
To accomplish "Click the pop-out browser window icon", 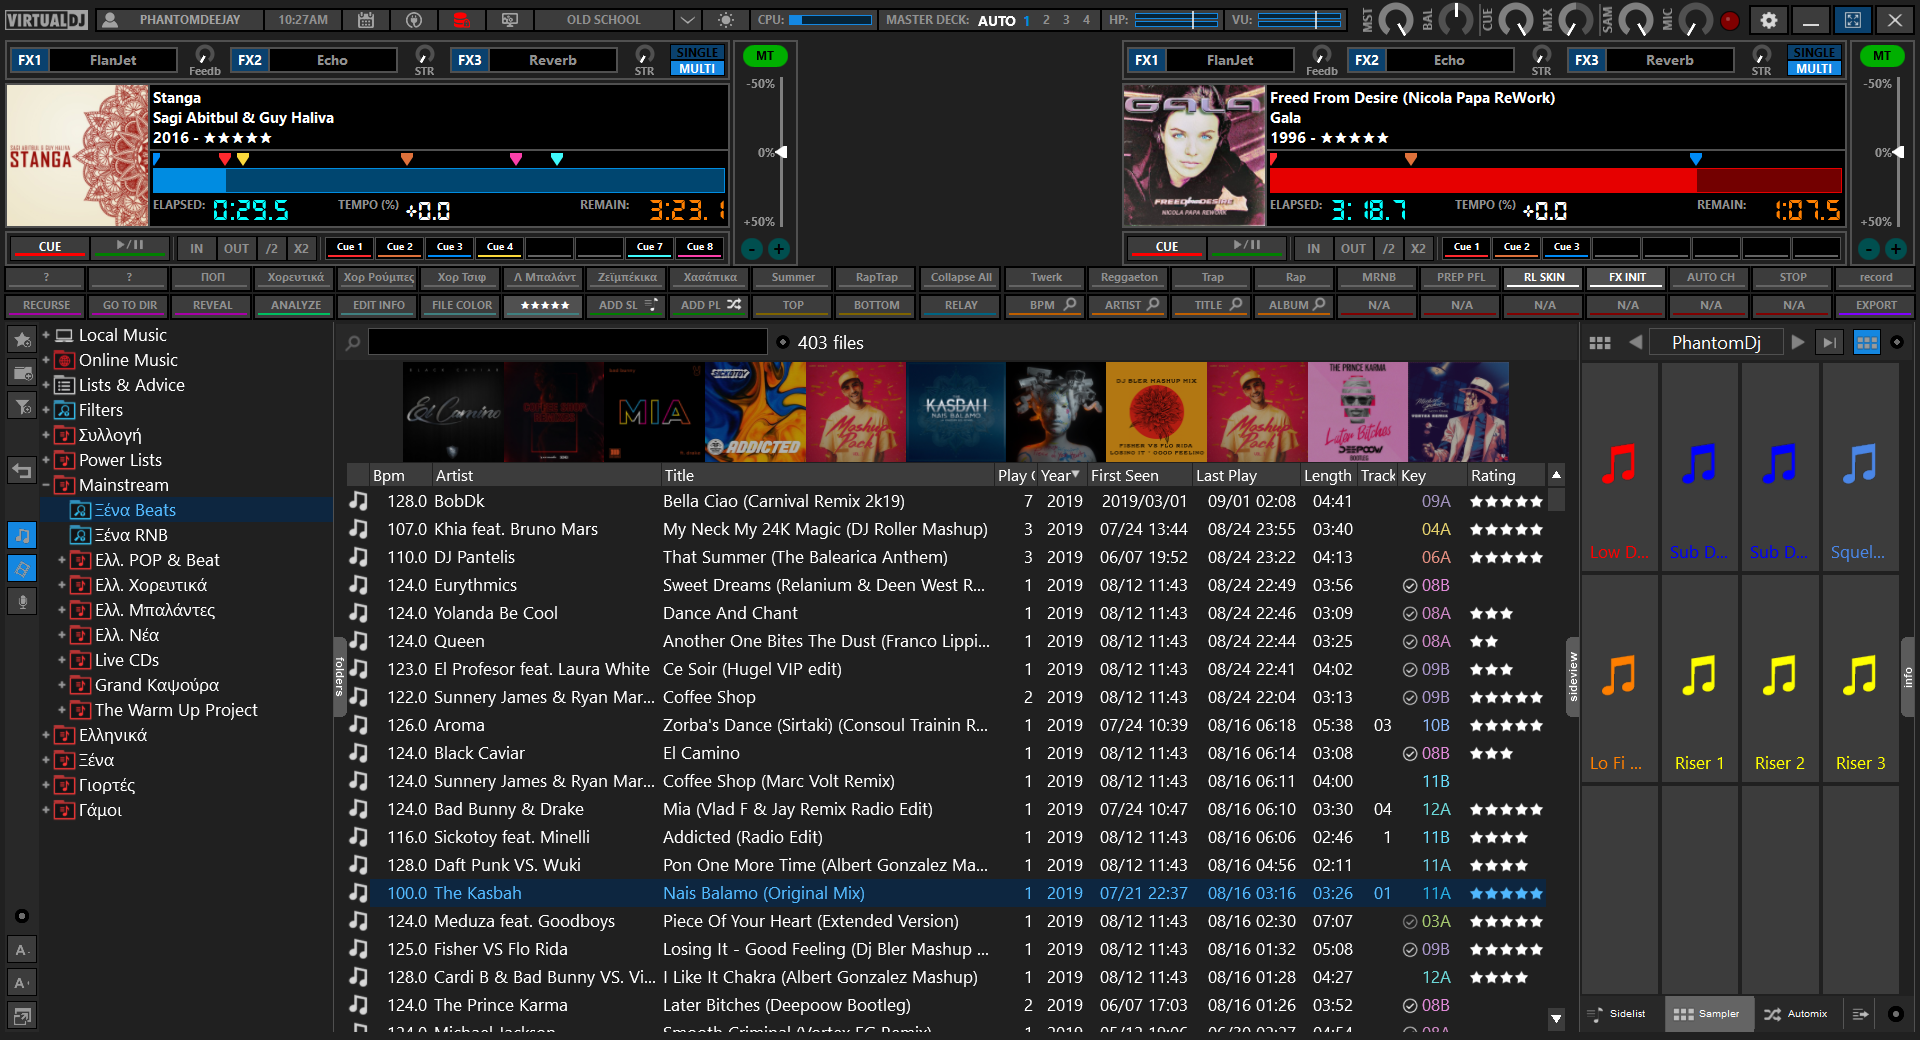I will tap(21, 1016).
